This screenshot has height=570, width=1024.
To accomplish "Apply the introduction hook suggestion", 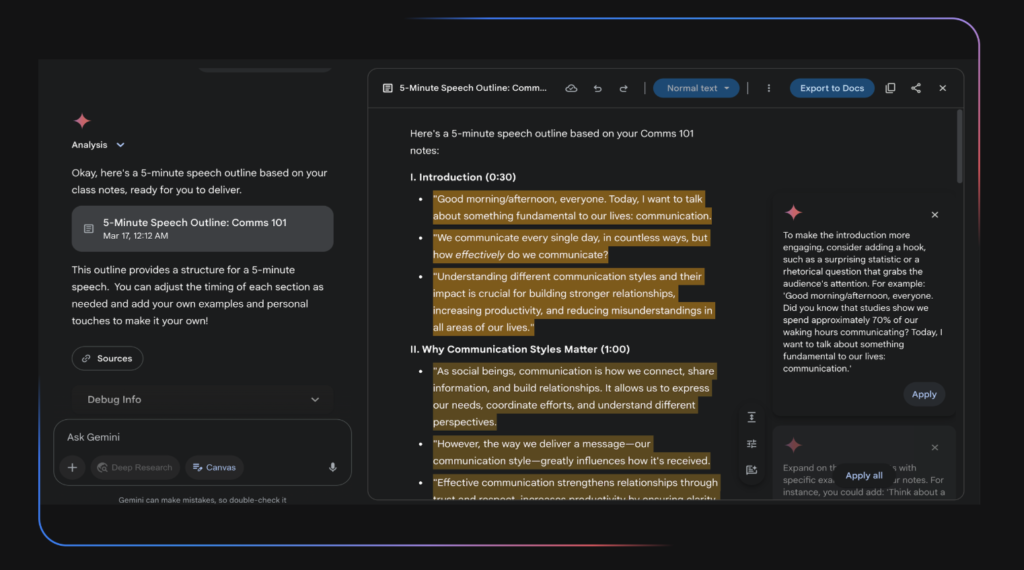I will point(923,394).
